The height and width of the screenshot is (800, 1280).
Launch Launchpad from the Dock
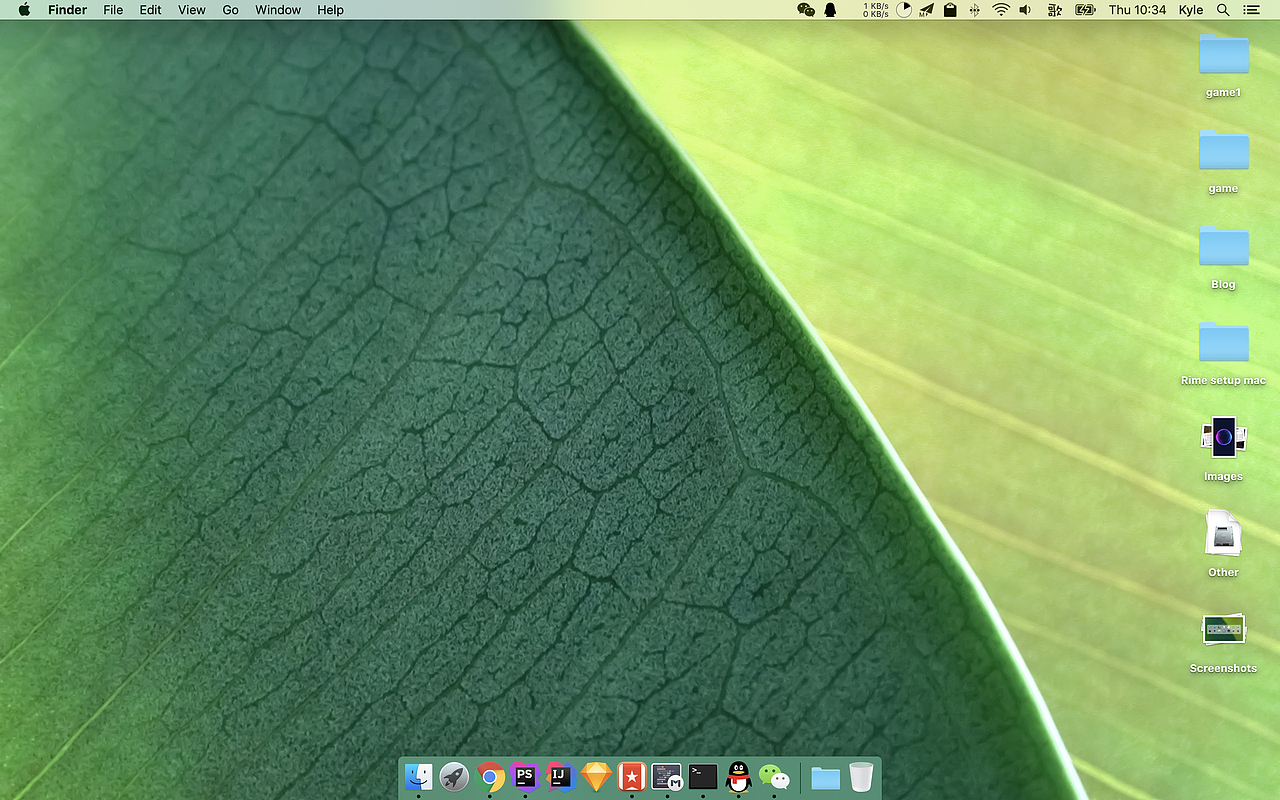(454, 776)
